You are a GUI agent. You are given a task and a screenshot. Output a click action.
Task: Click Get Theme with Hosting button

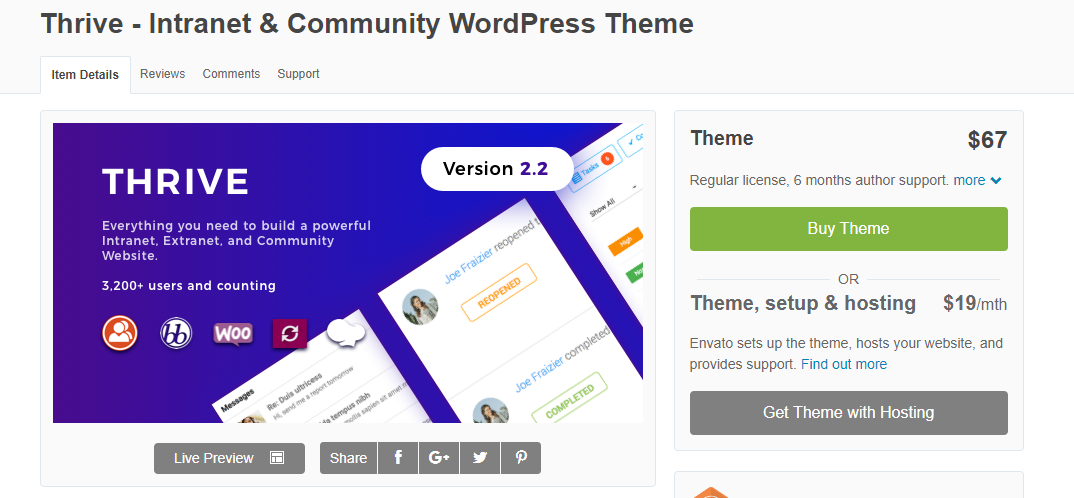pos(849,412)
